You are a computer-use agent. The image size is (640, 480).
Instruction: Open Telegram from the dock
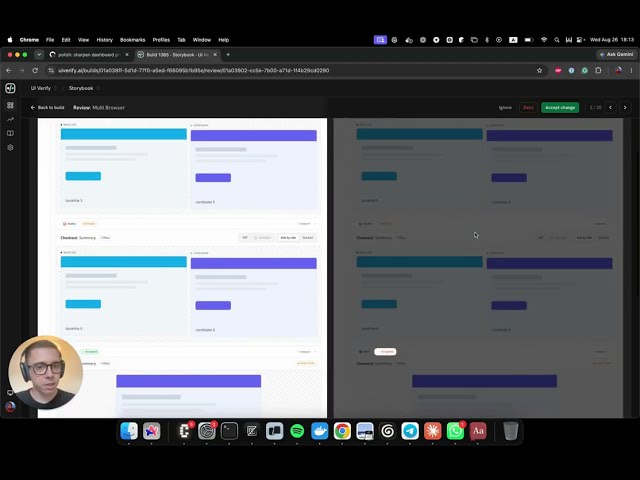[410, 431]
